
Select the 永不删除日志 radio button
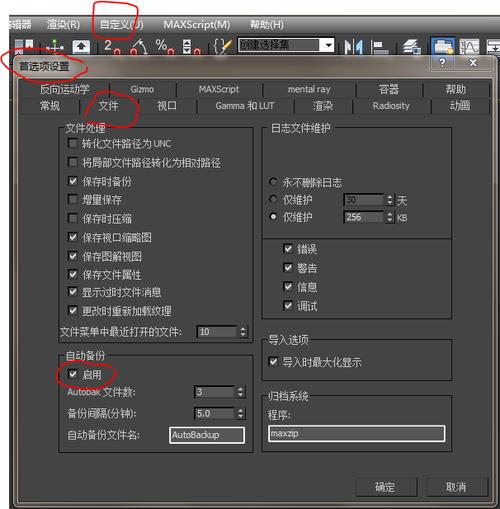tap(273, 182)
